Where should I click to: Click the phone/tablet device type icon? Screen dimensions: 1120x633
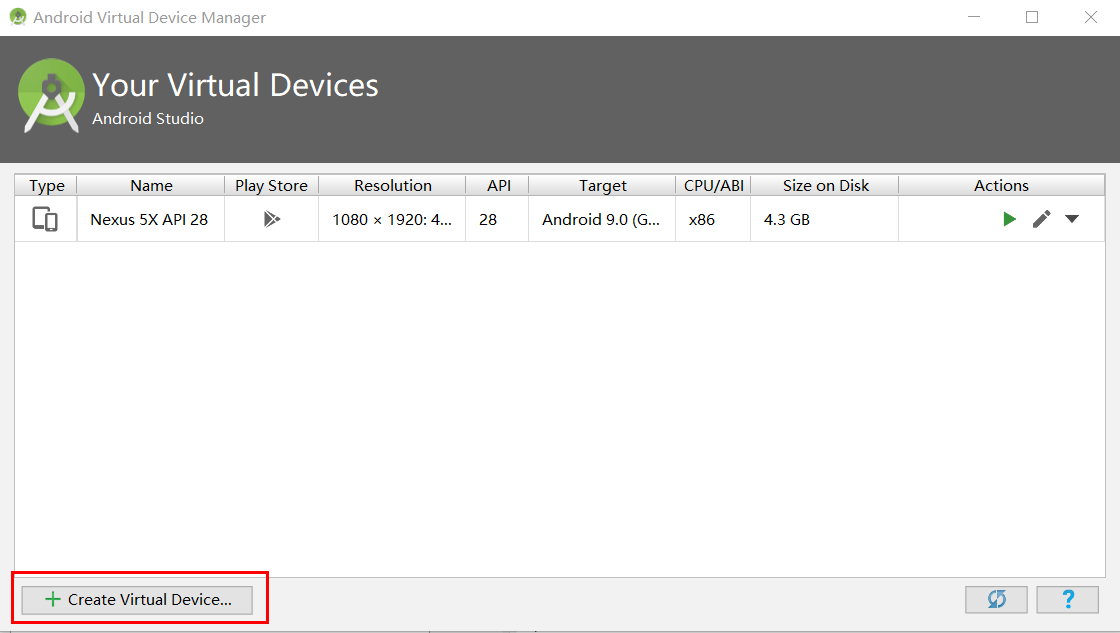coord(45,219)
